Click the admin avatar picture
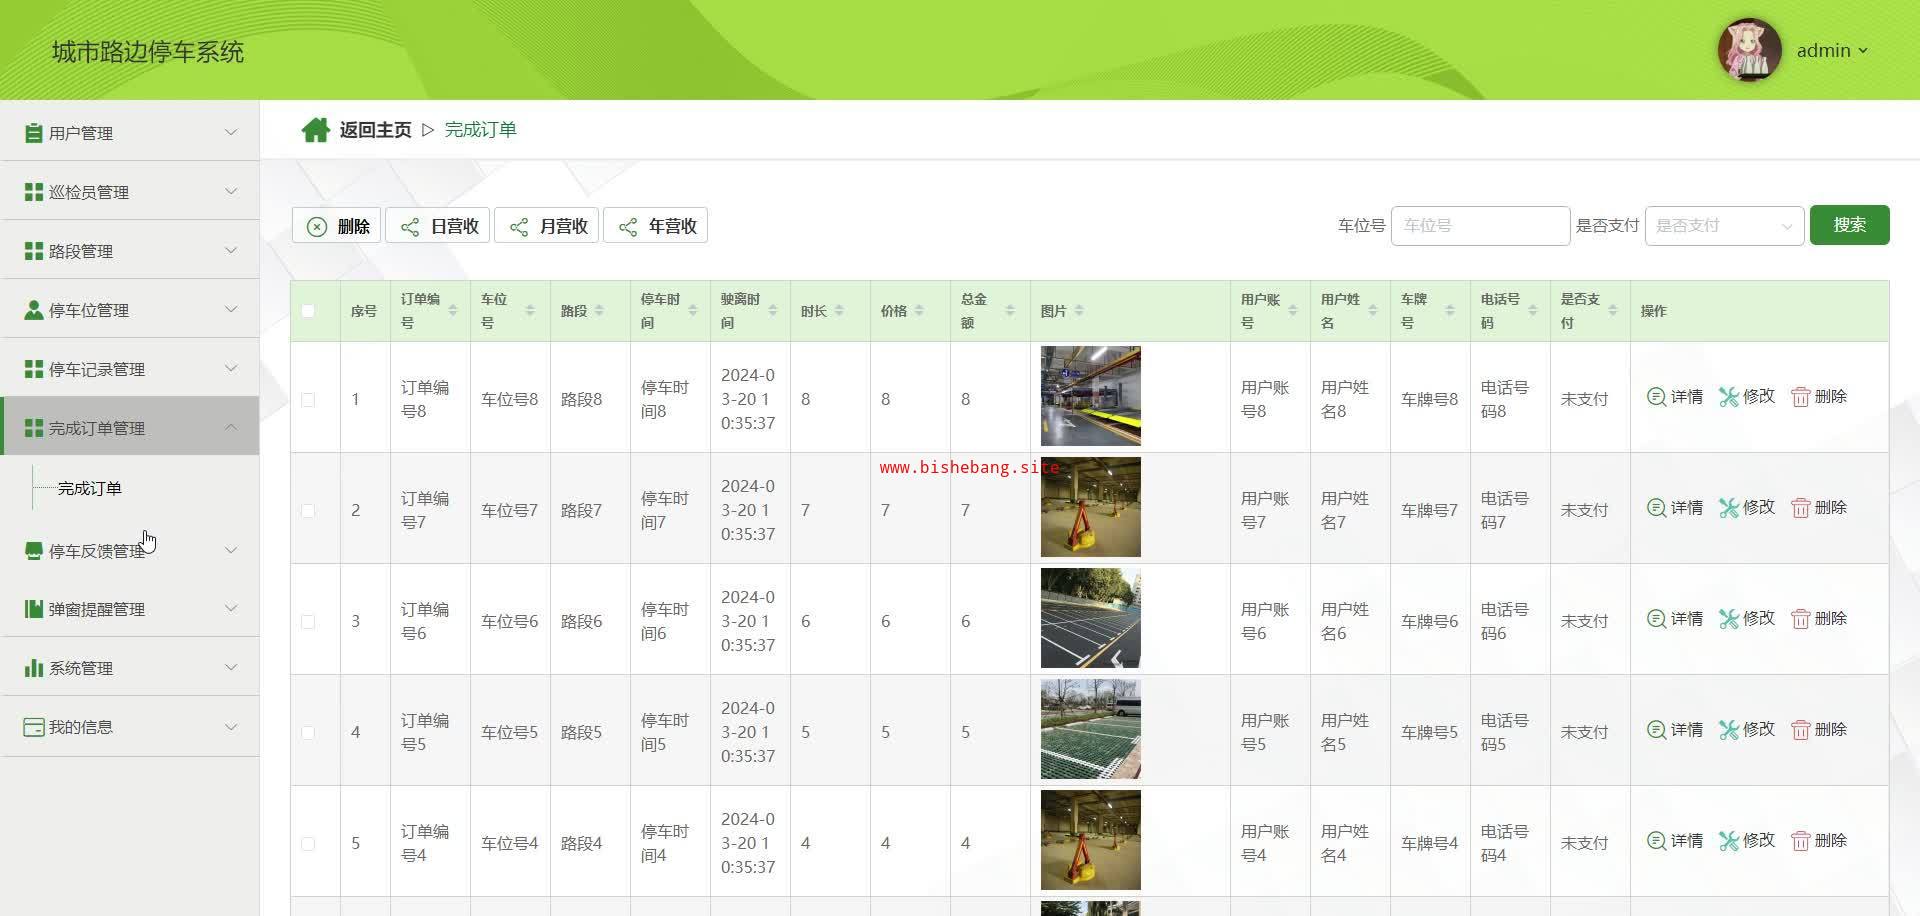 point(1748,50)
